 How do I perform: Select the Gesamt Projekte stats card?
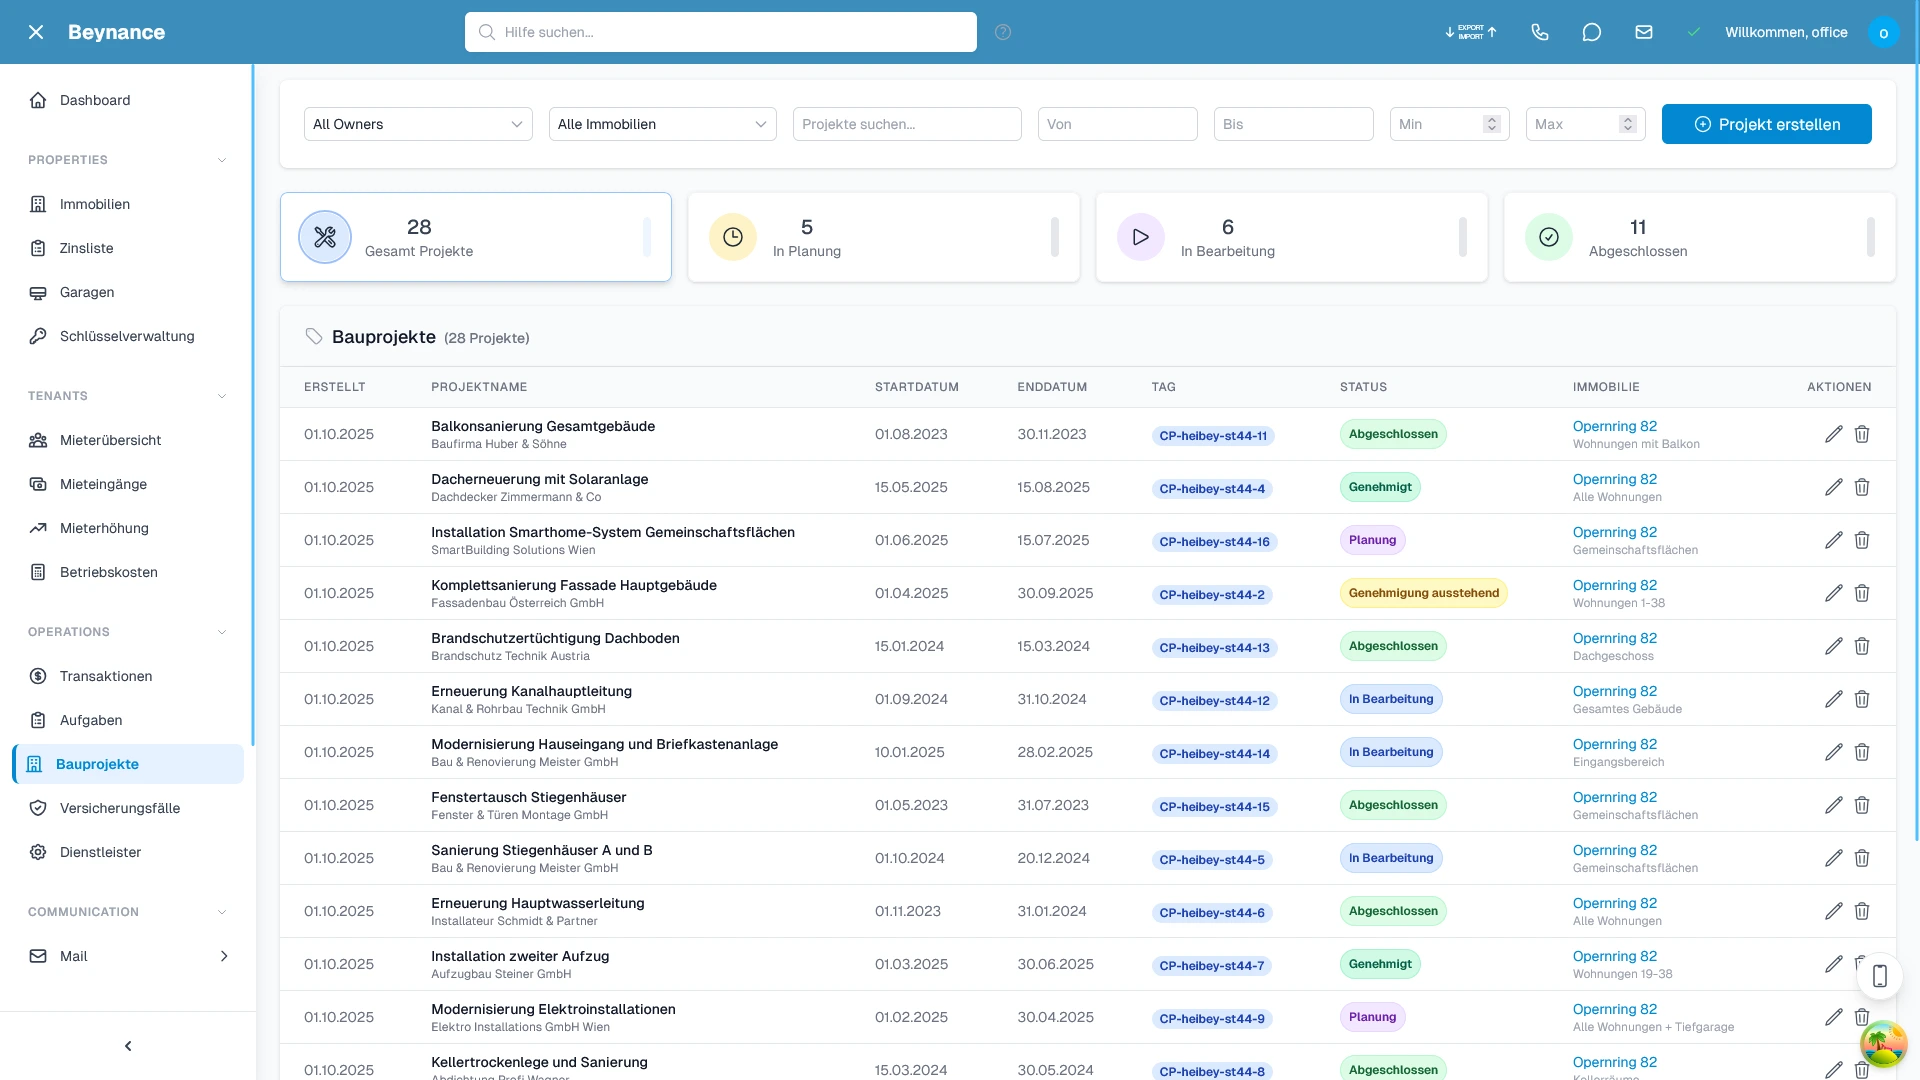476,237
